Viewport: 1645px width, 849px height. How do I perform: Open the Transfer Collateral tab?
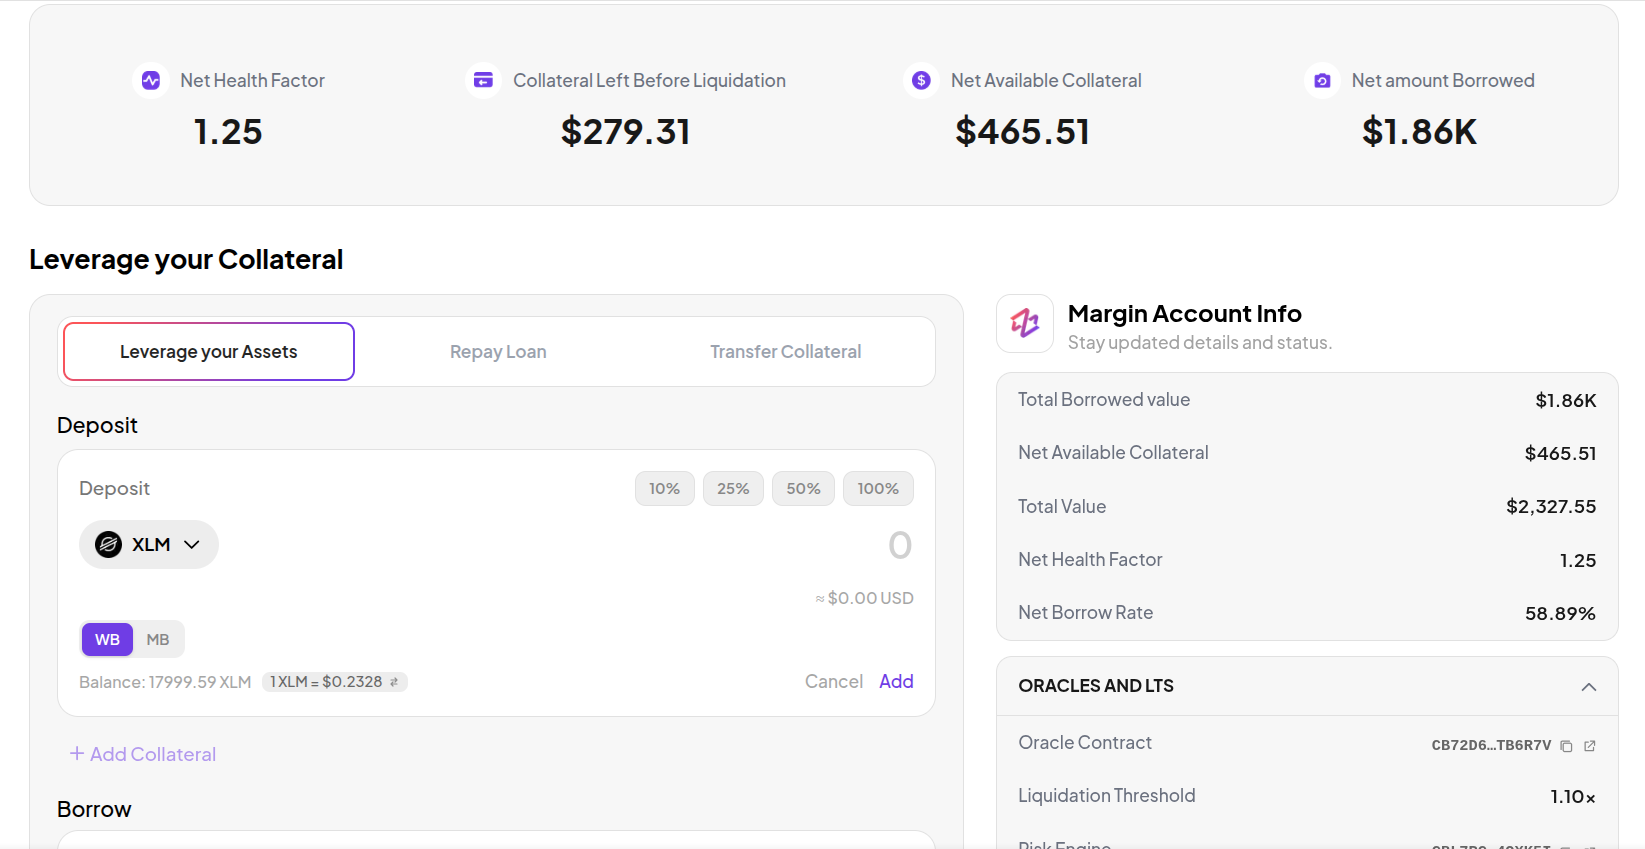785,352
